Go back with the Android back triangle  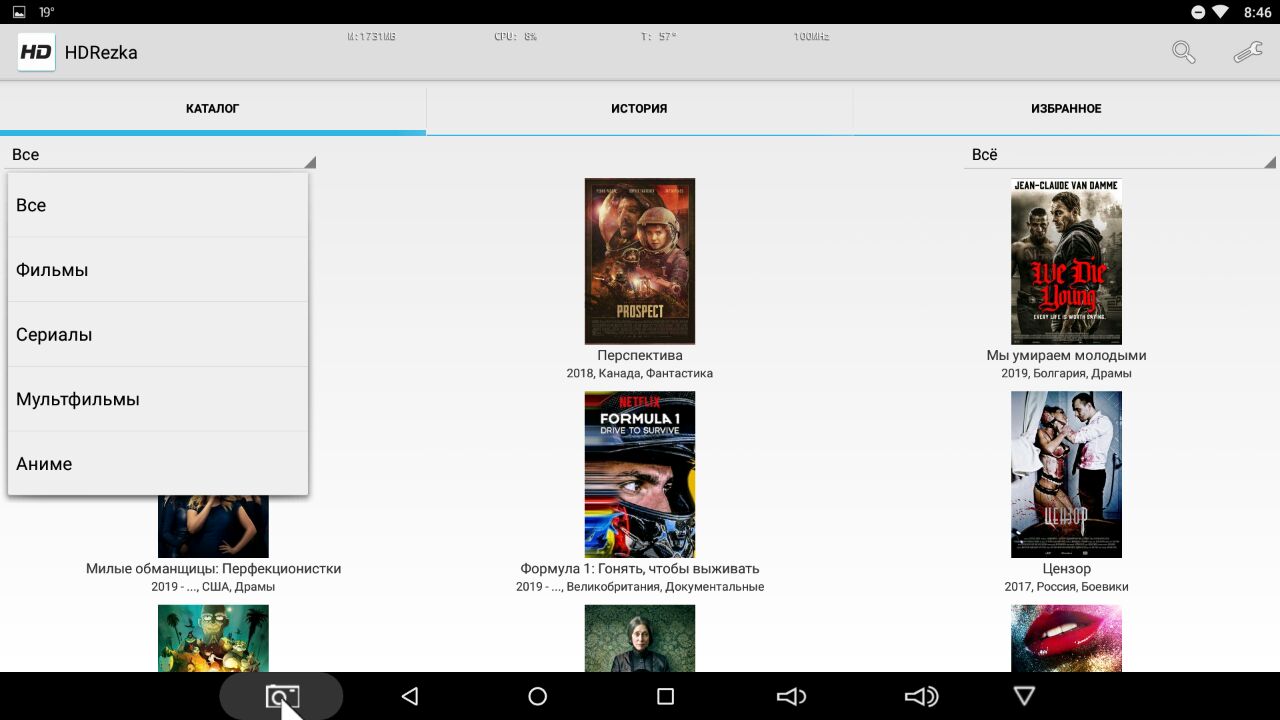click(x=409, y=696)
